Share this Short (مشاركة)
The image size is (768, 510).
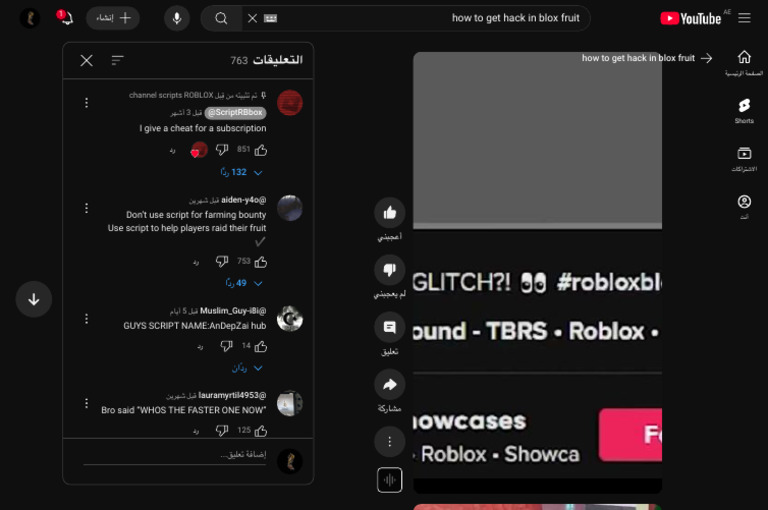389,385
